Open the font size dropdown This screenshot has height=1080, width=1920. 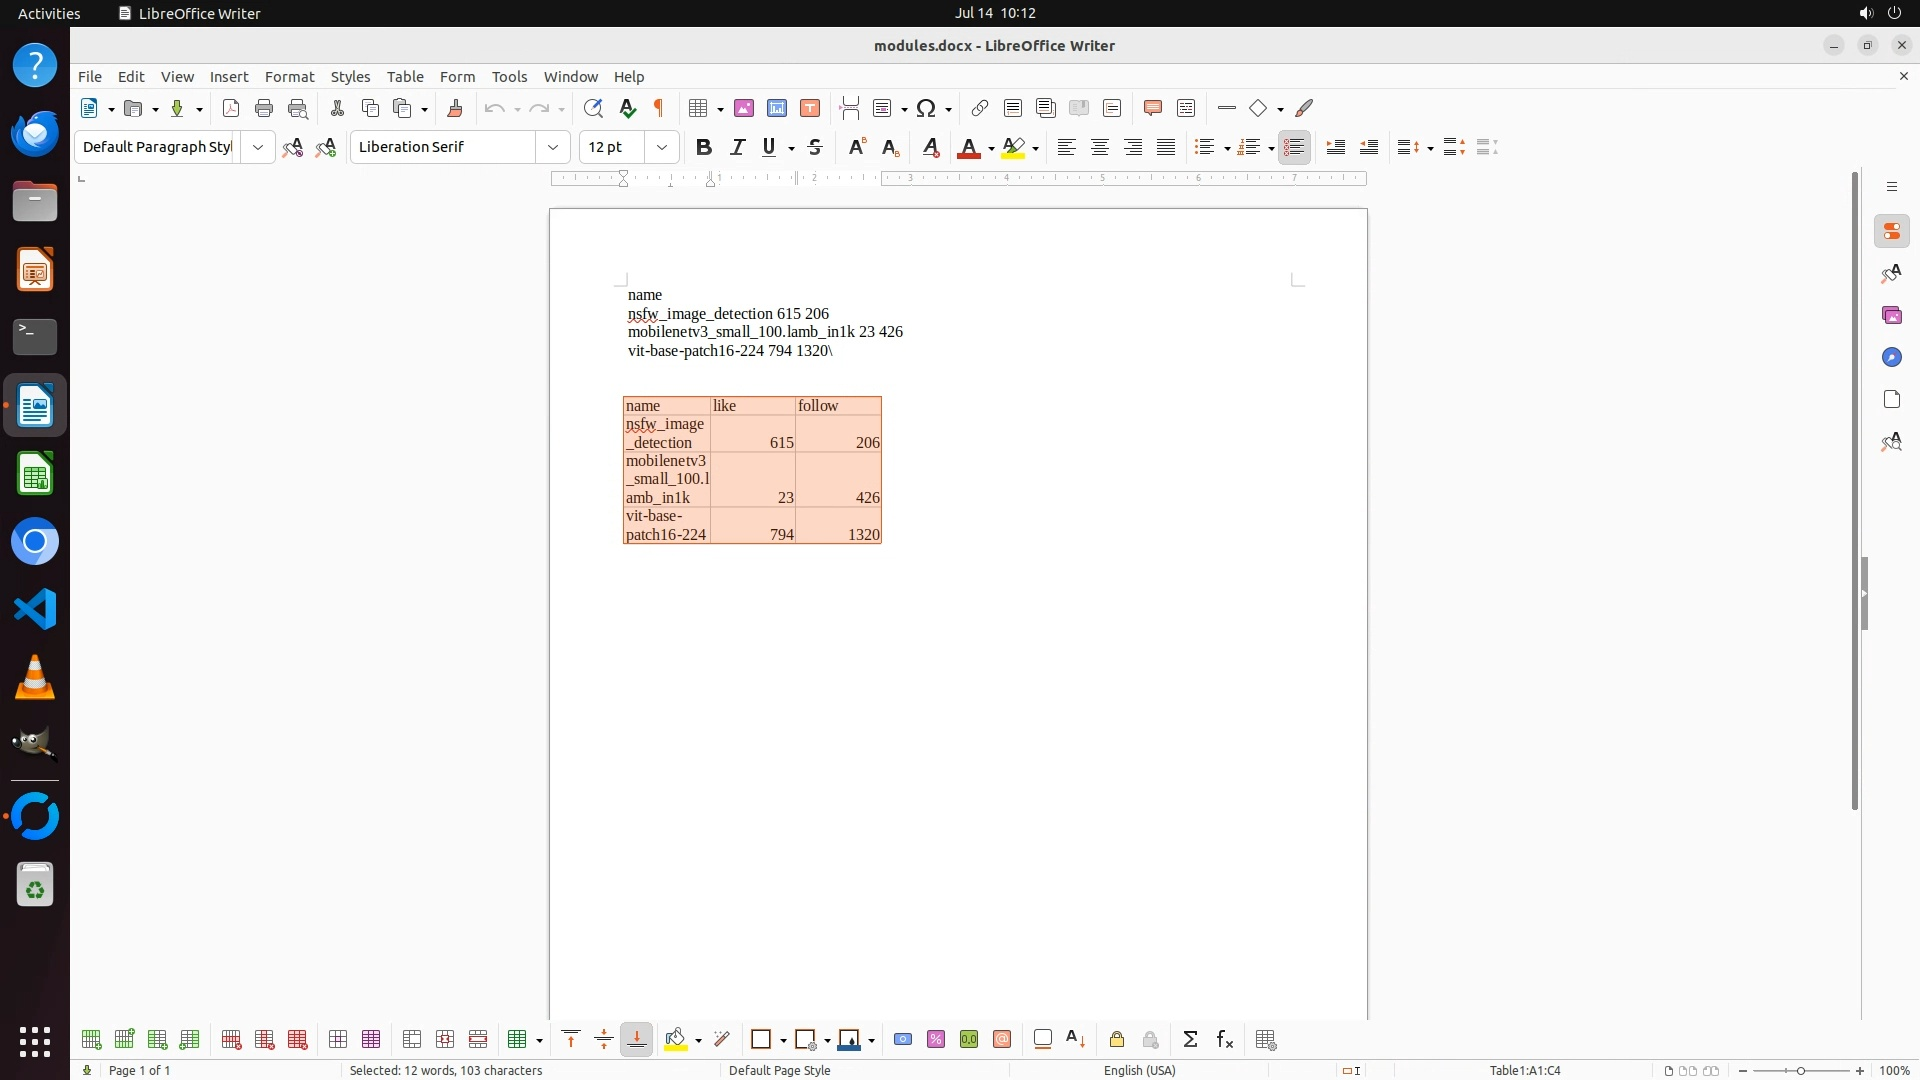(x=661, y=147)
